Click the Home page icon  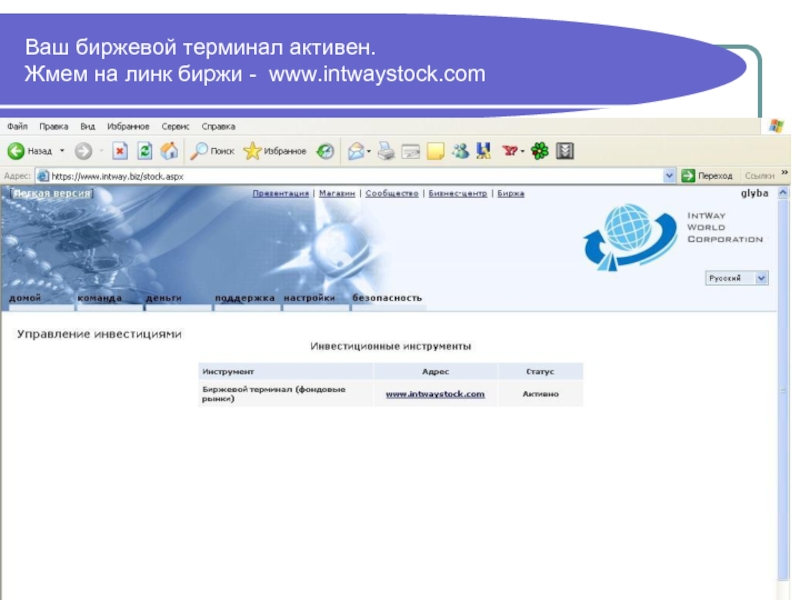click(169, 151)
